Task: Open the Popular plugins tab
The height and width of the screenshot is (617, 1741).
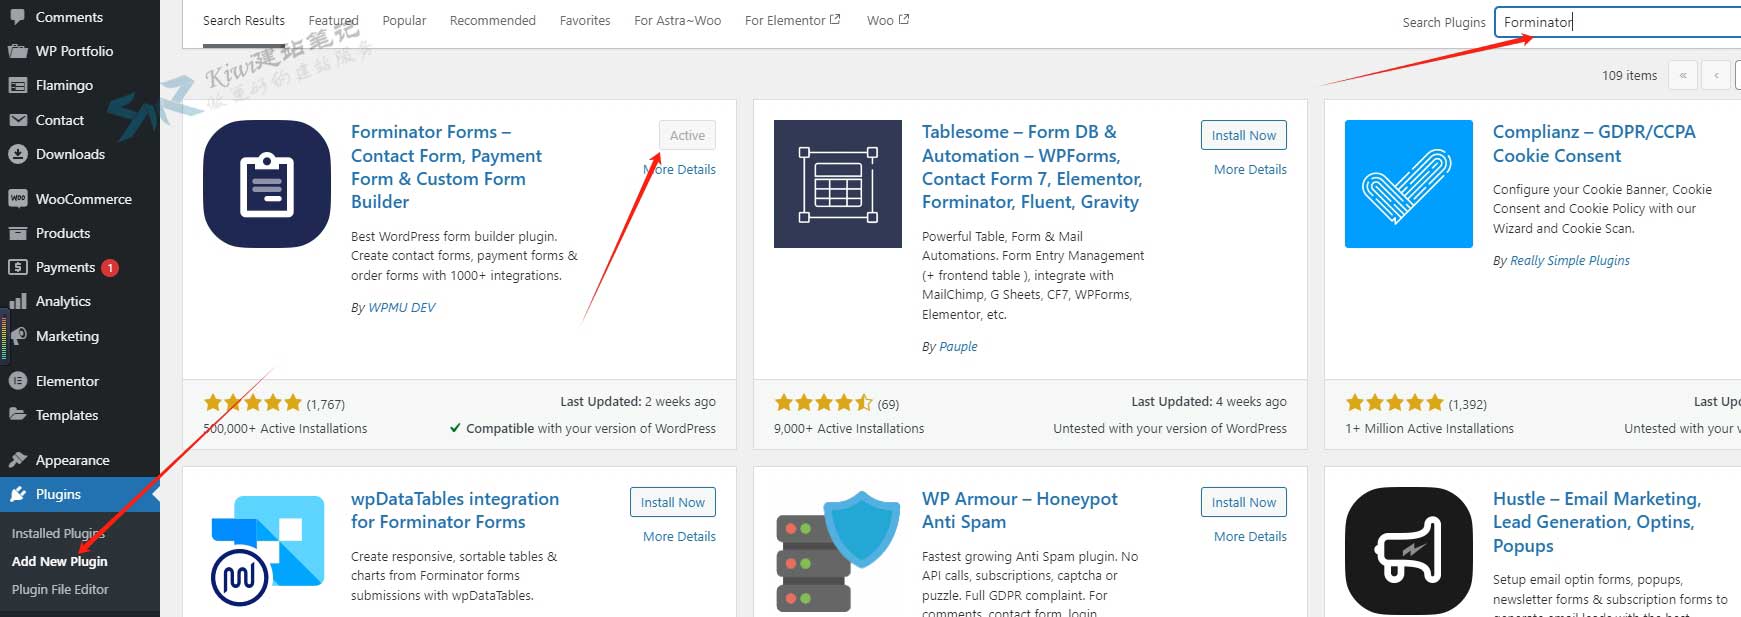Action: pyautogui.click(x=404, y=21)
